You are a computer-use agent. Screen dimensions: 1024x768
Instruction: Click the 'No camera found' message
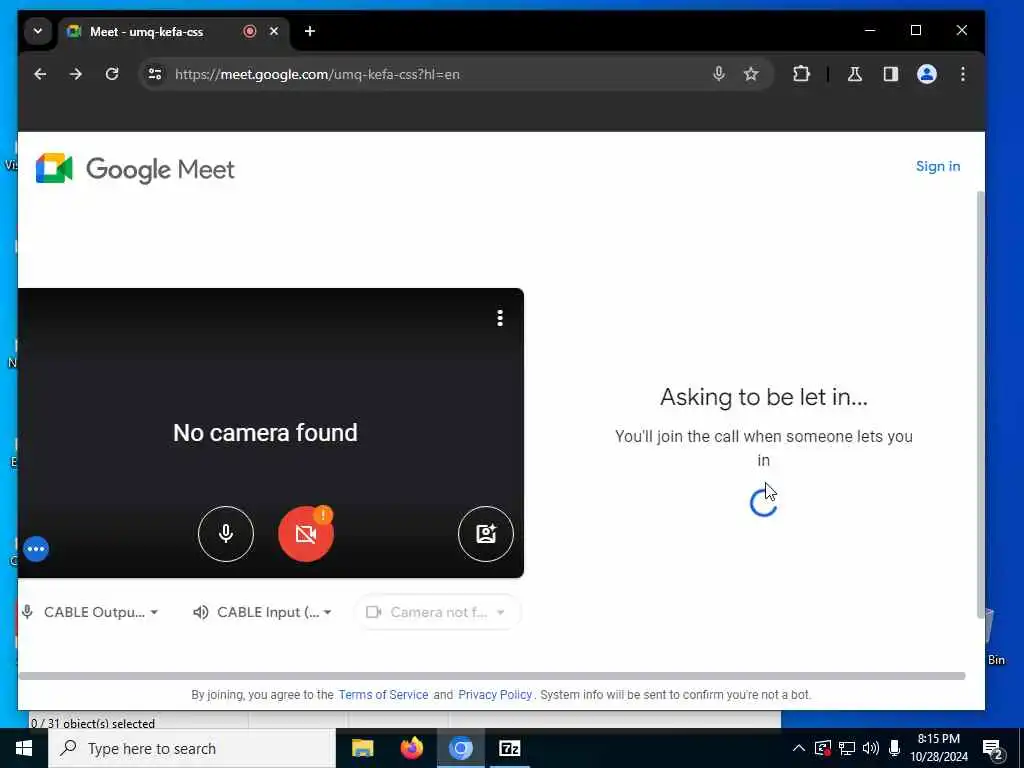(x=265, y=432)
